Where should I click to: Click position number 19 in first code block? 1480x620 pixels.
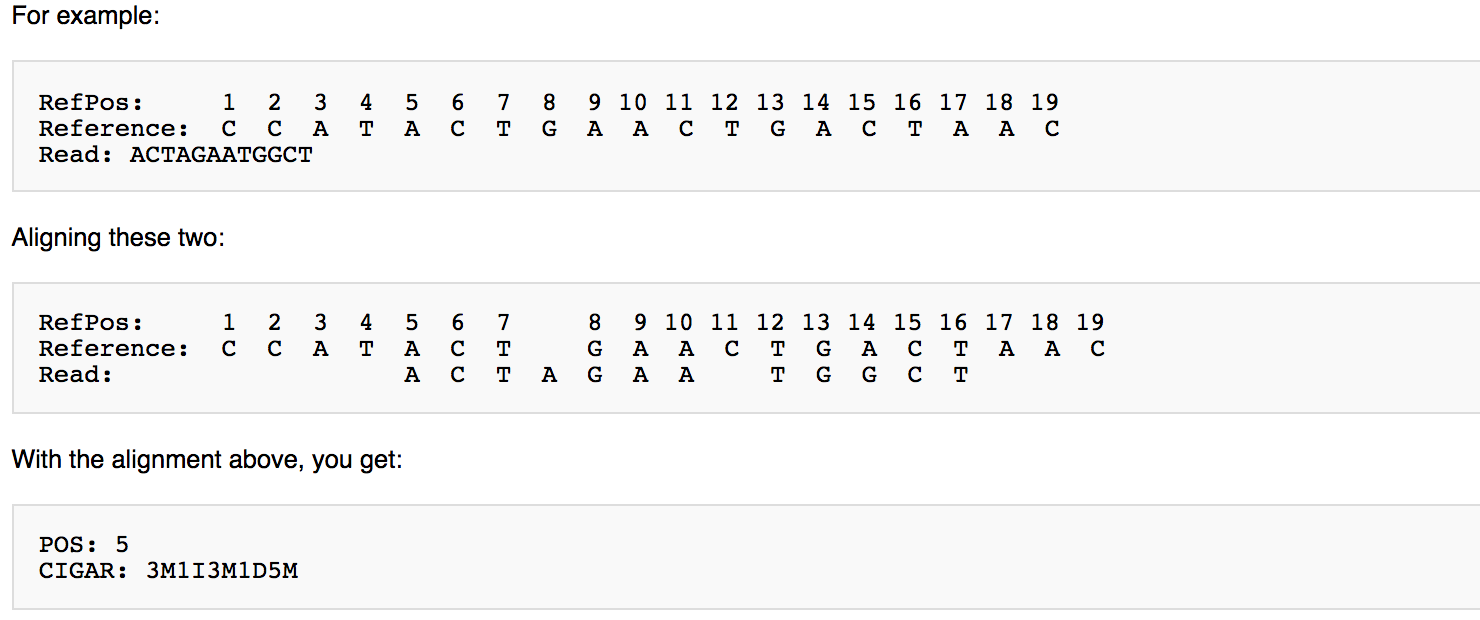pos(1044,102)
